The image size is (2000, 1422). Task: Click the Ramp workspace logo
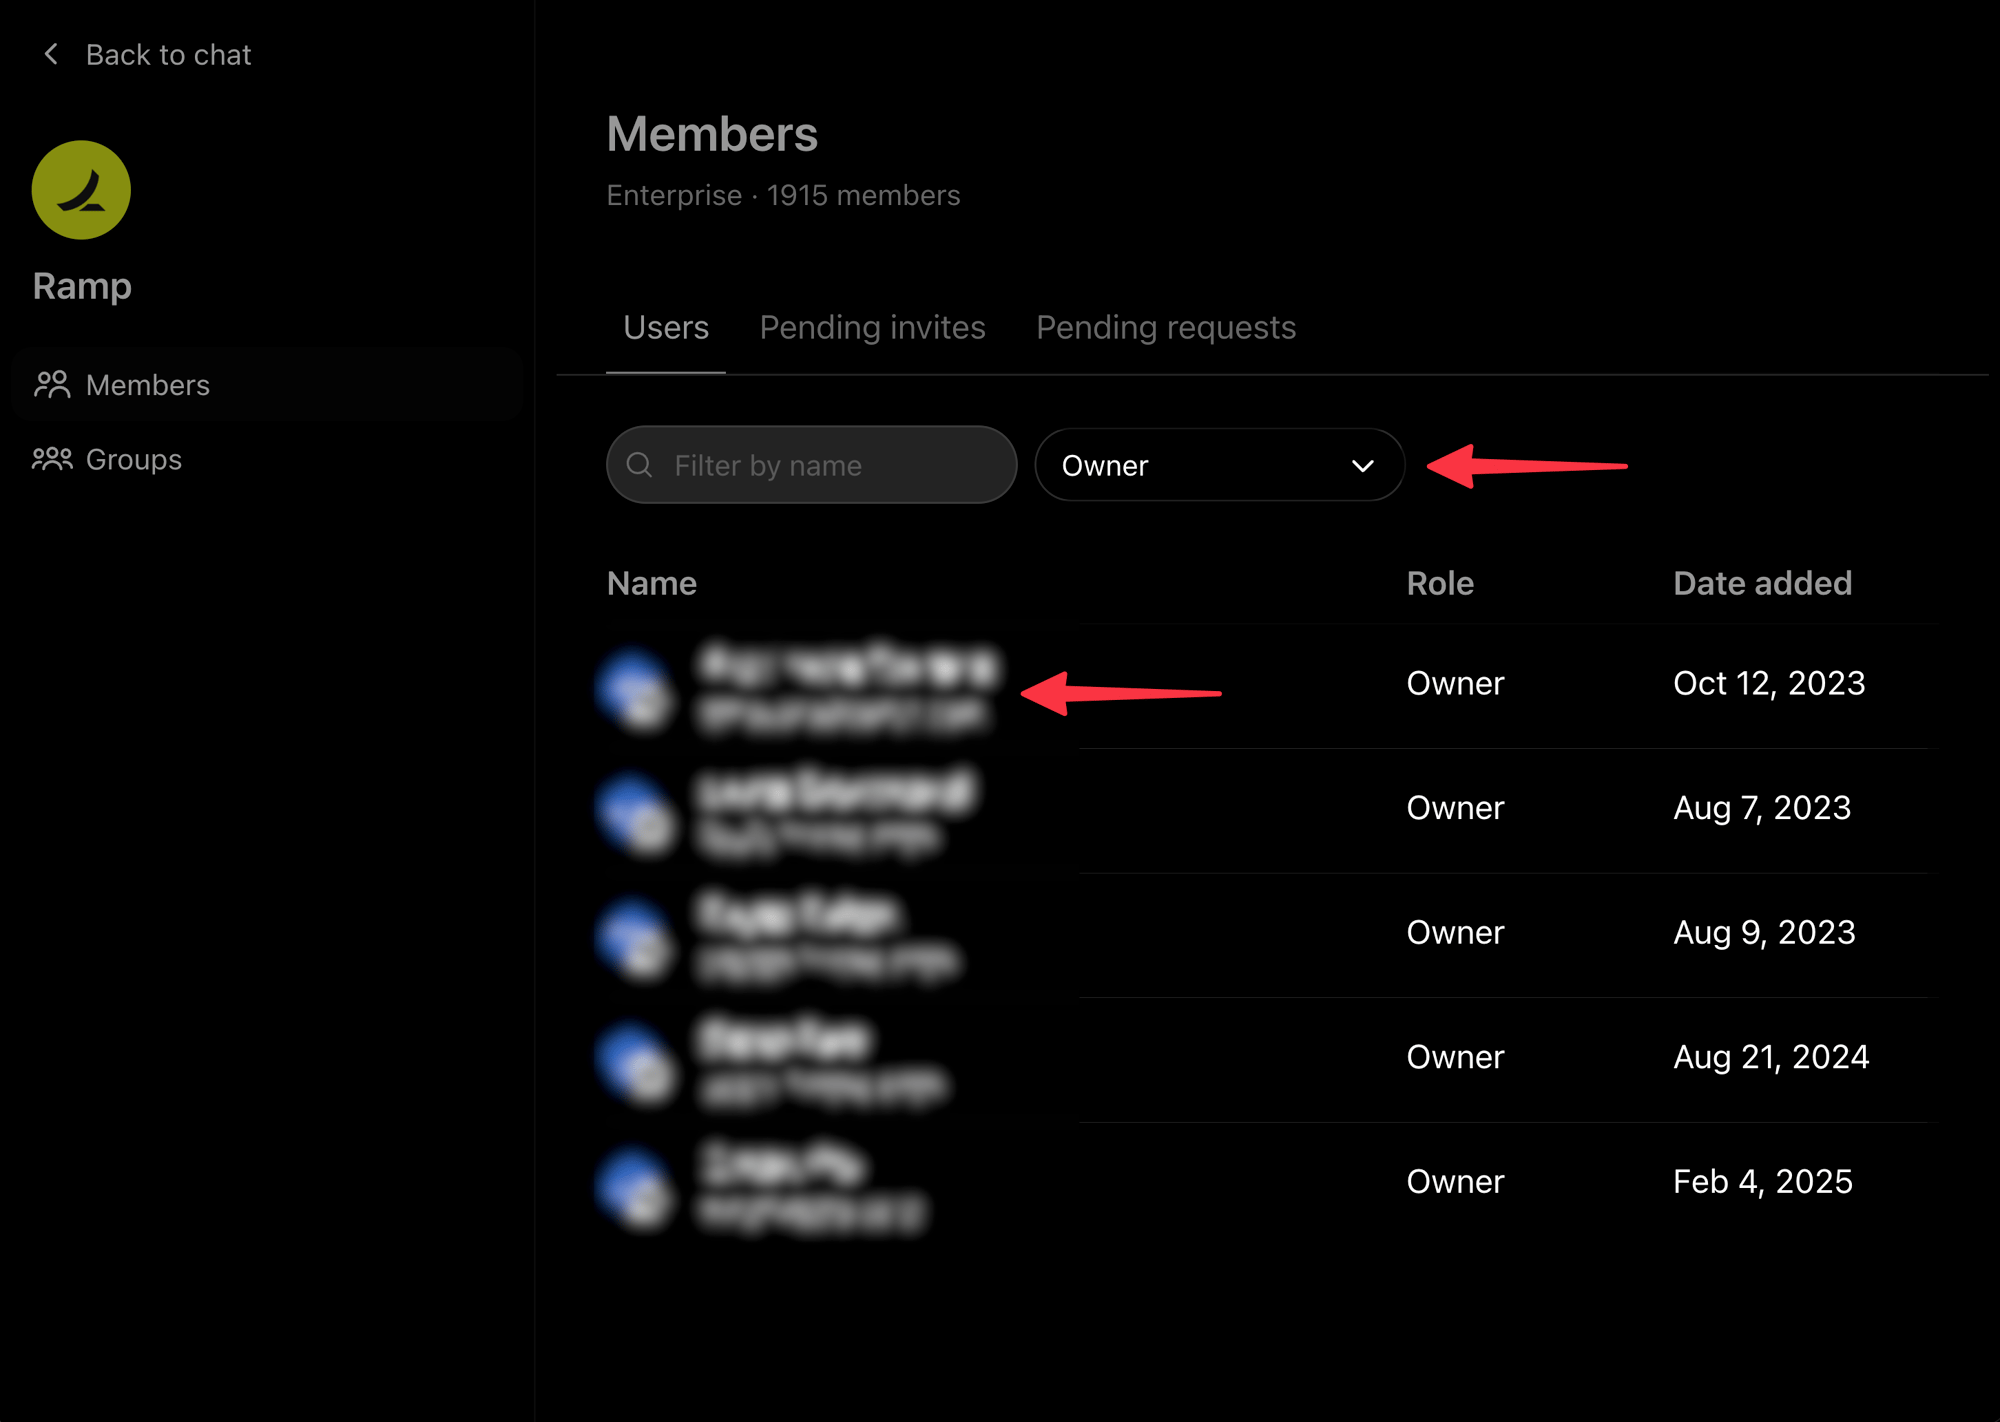(81, 190)
